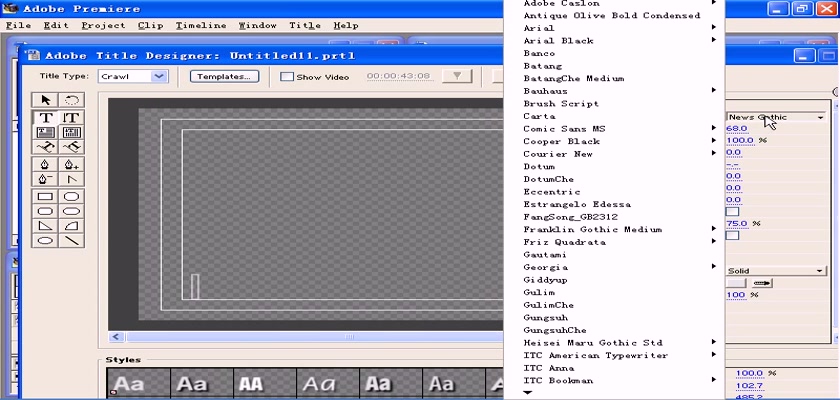Select the Arc shape tool
This screenshot has height=400, width=840.
coord(71,226)
